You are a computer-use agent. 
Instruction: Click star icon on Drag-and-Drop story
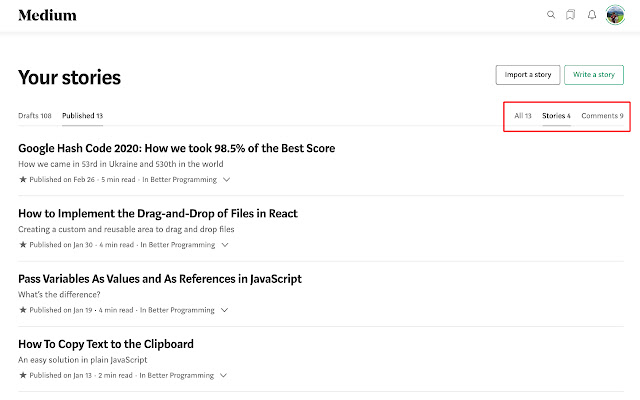tap(22, 245)
